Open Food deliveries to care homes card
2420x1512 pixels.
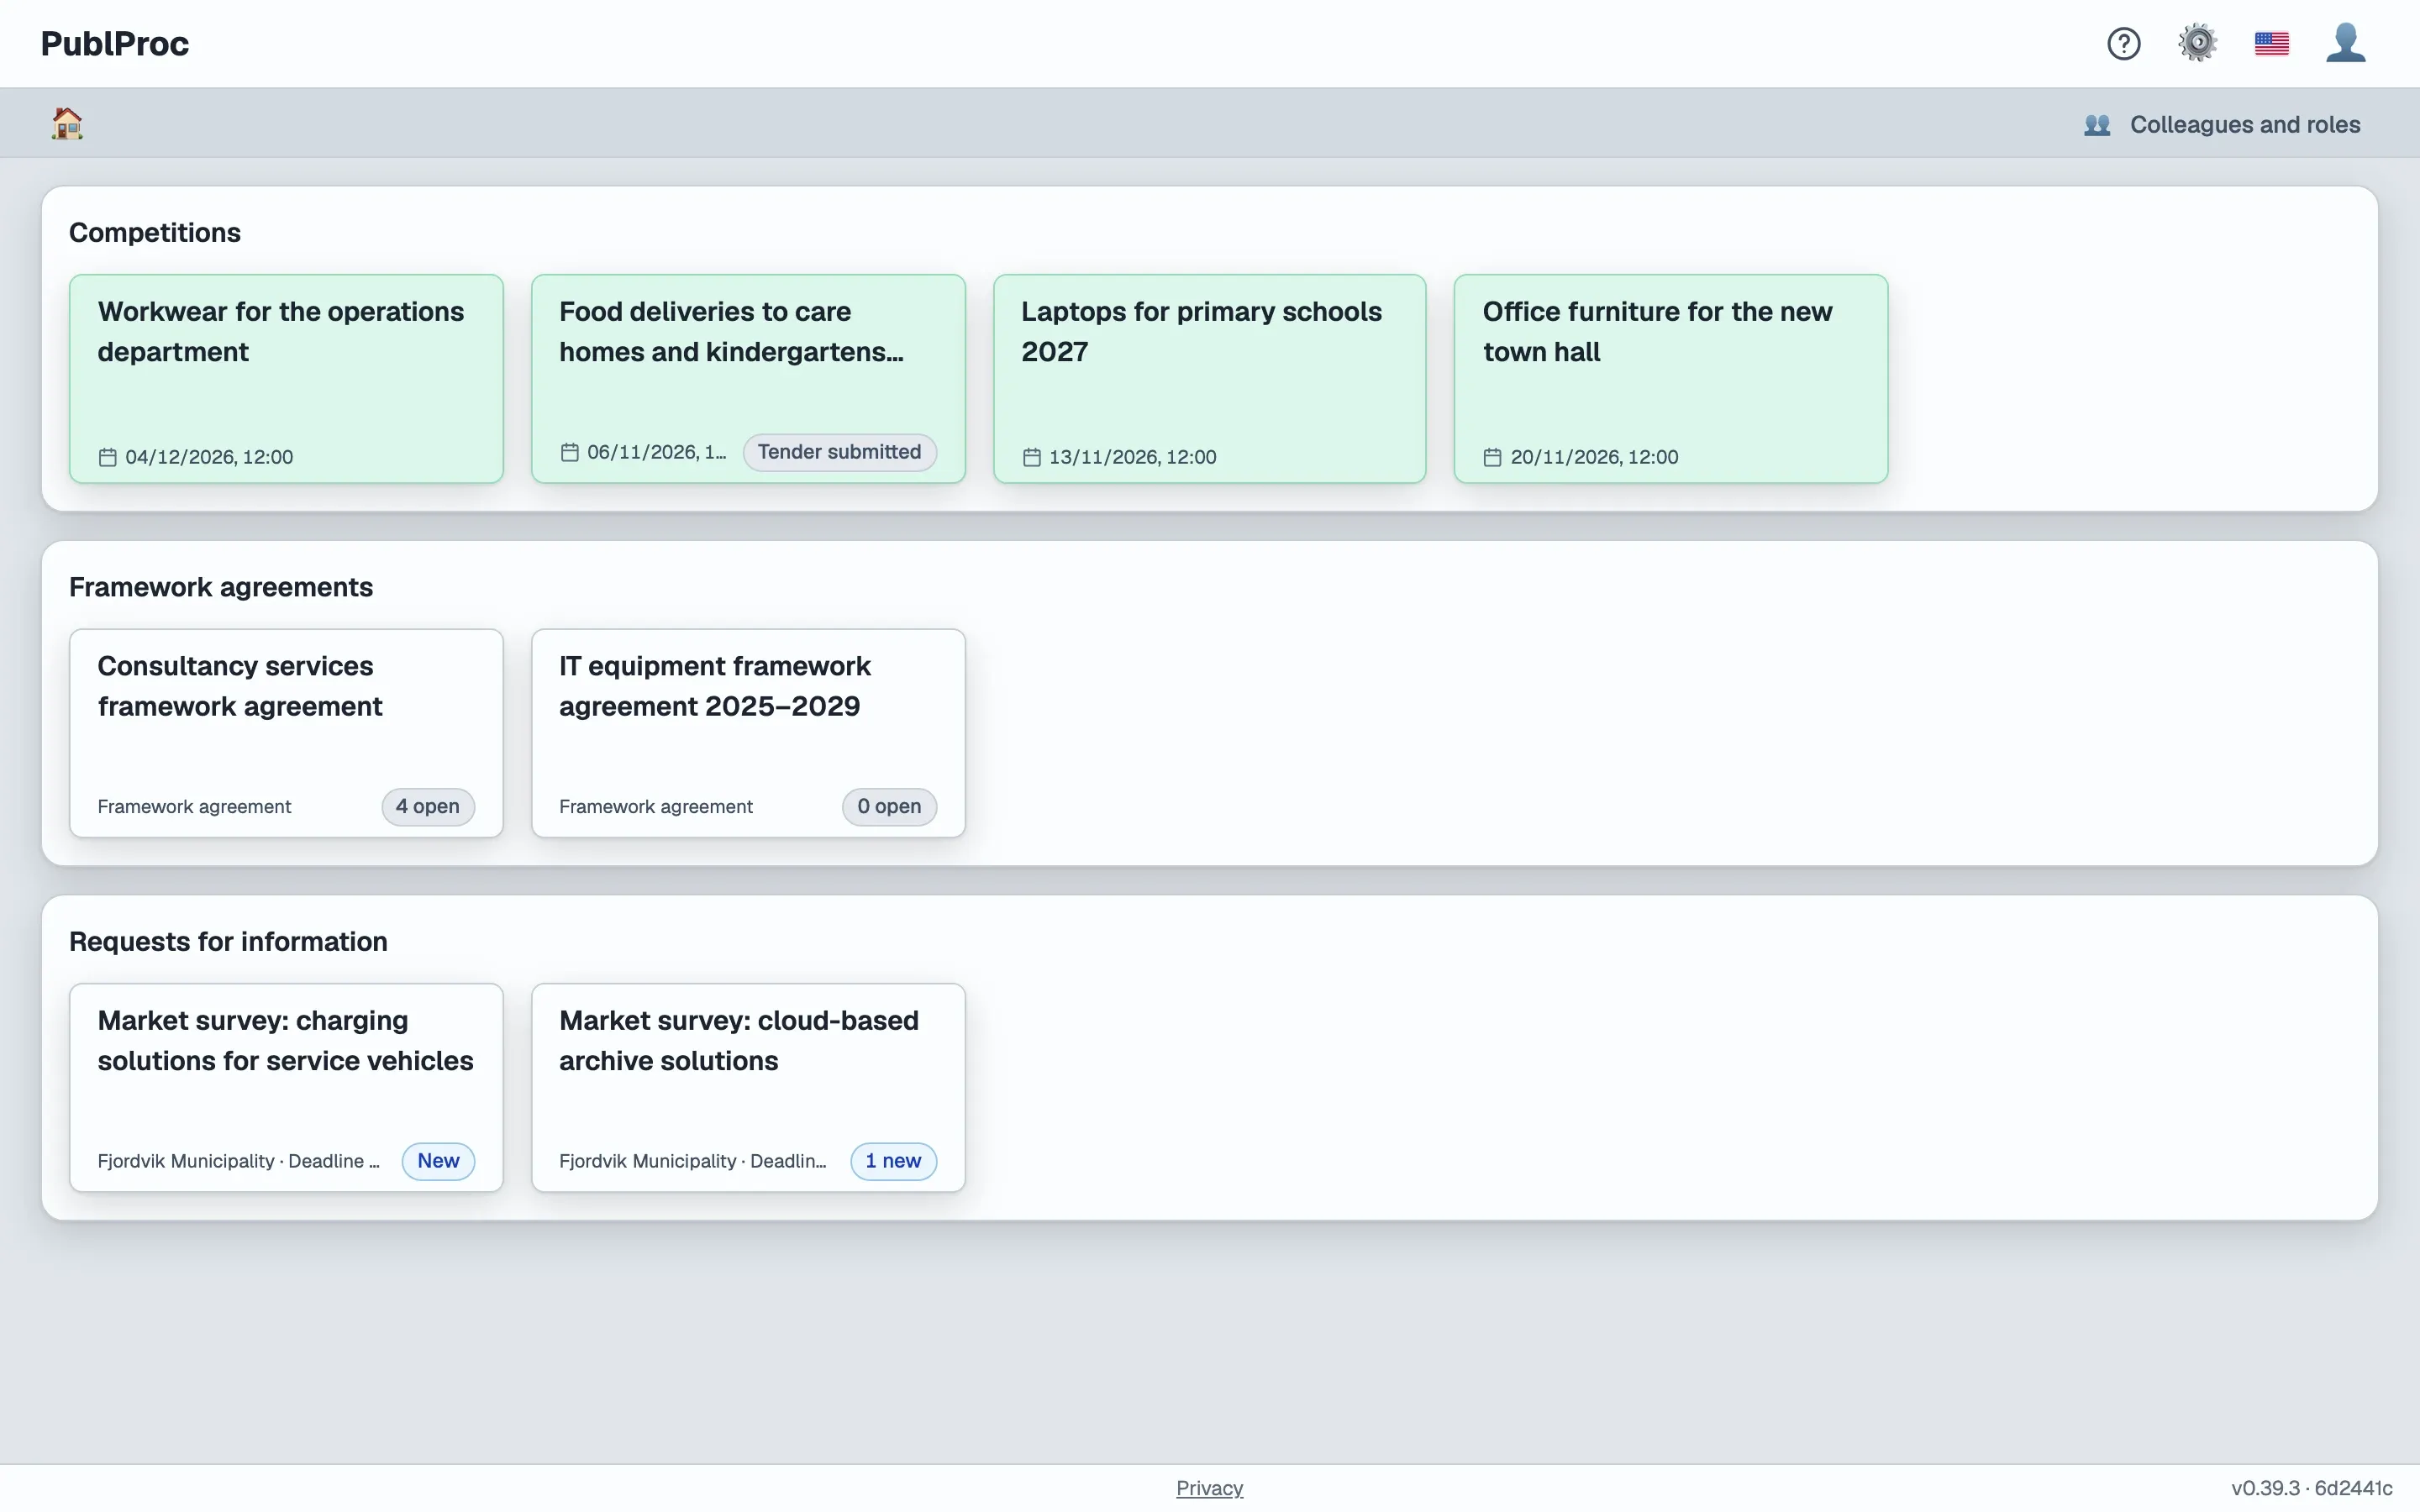click(x=748, y=379)
